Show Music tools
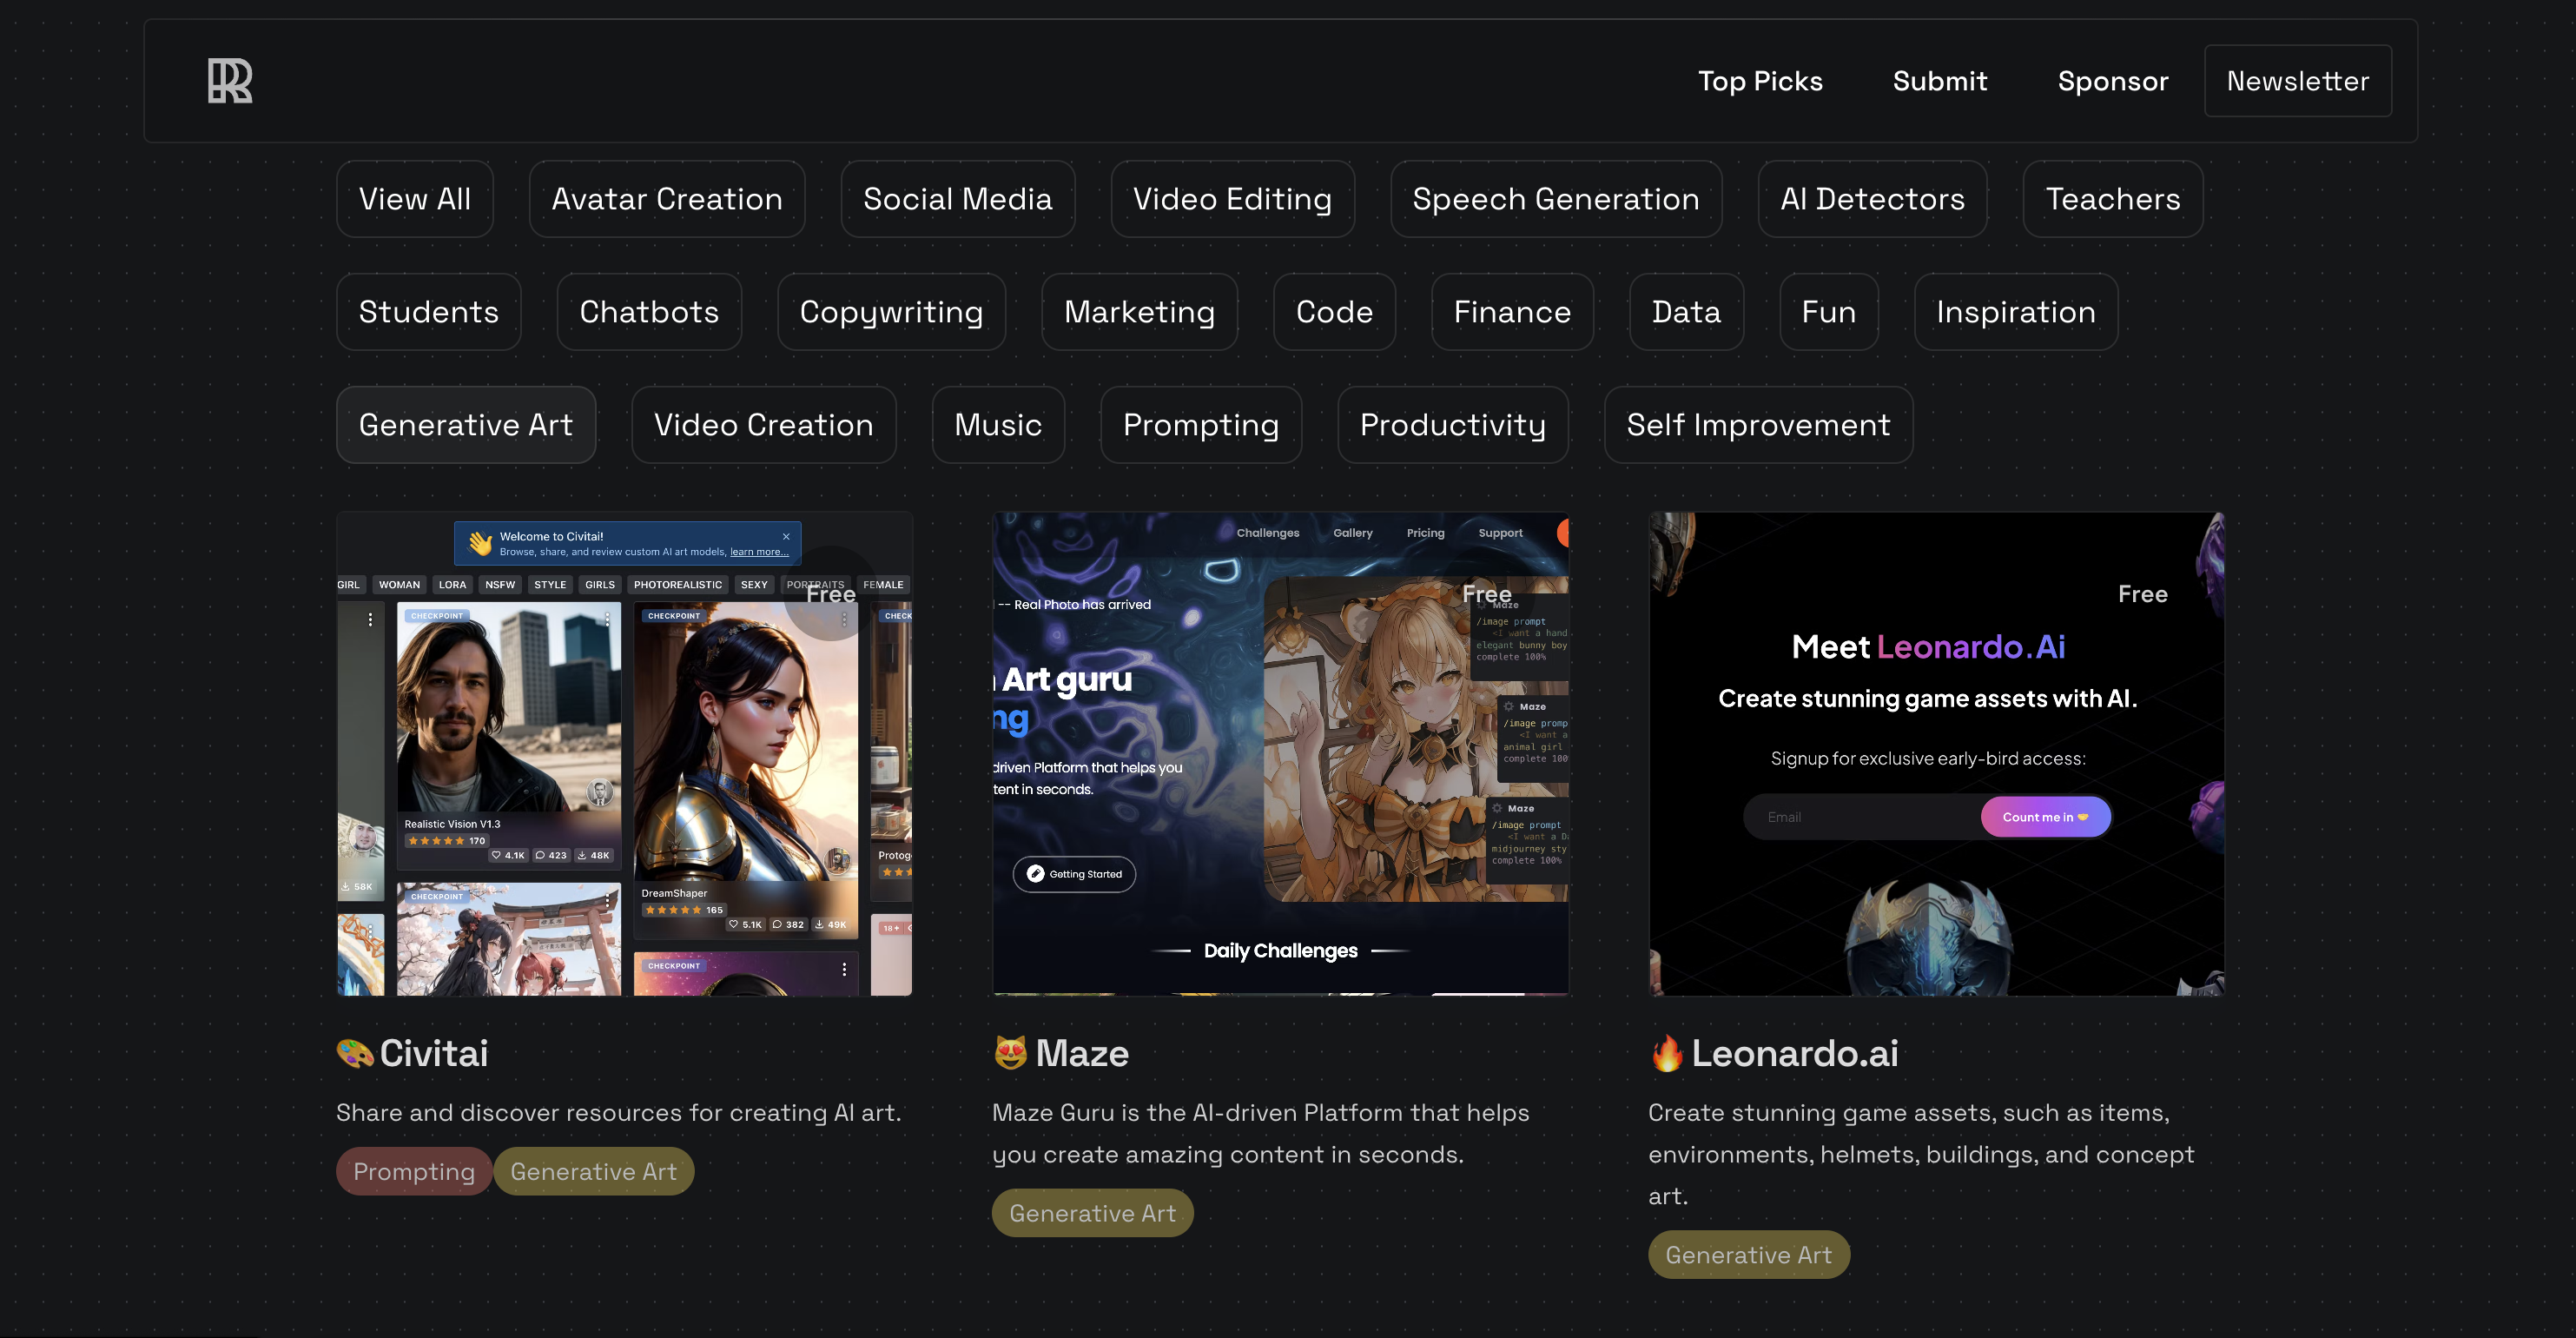The height and width of the screenshot is (1338, 2576). 999,425
